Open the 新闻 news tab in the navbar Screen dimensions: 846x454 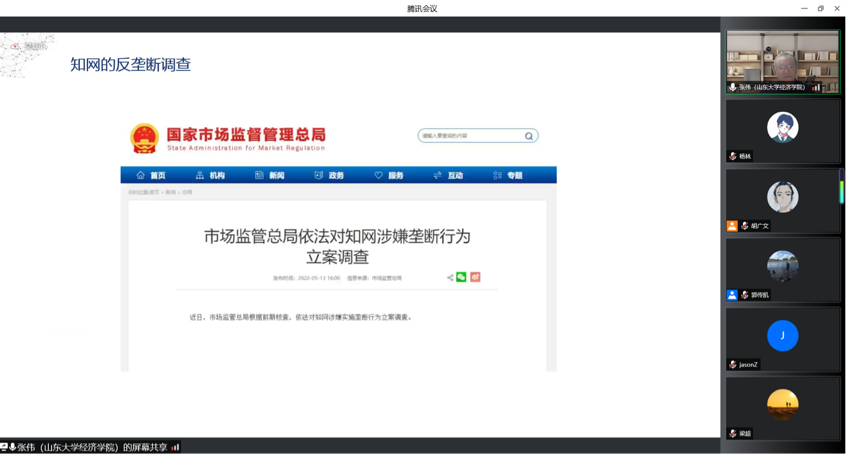click(270, 175)
